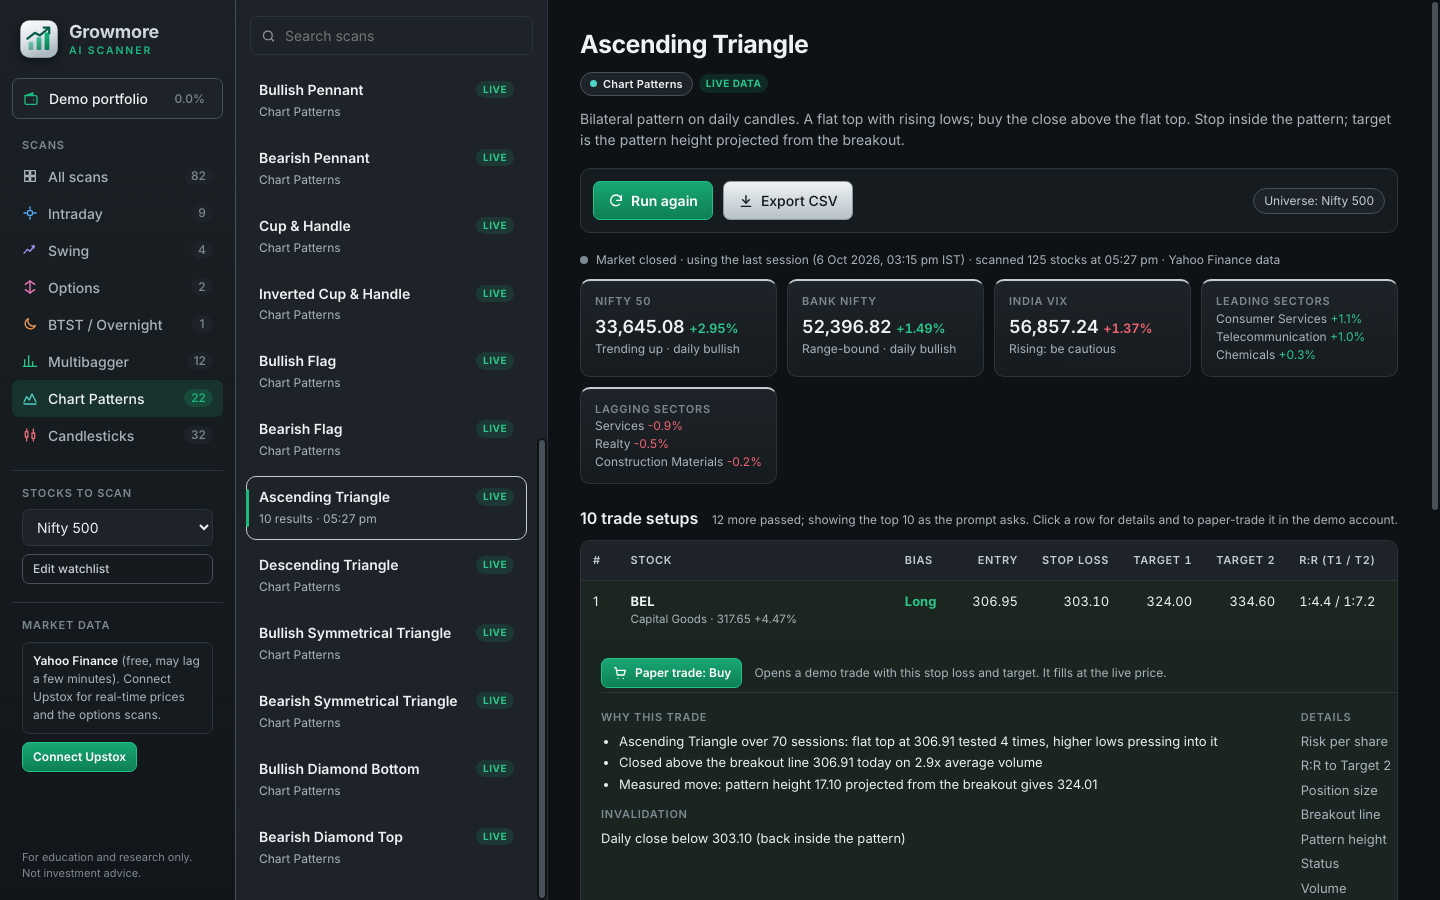Screen dimensions: 1440x900
Task: Open the Bullish Flag scan
Action: (x=386, y=371)
